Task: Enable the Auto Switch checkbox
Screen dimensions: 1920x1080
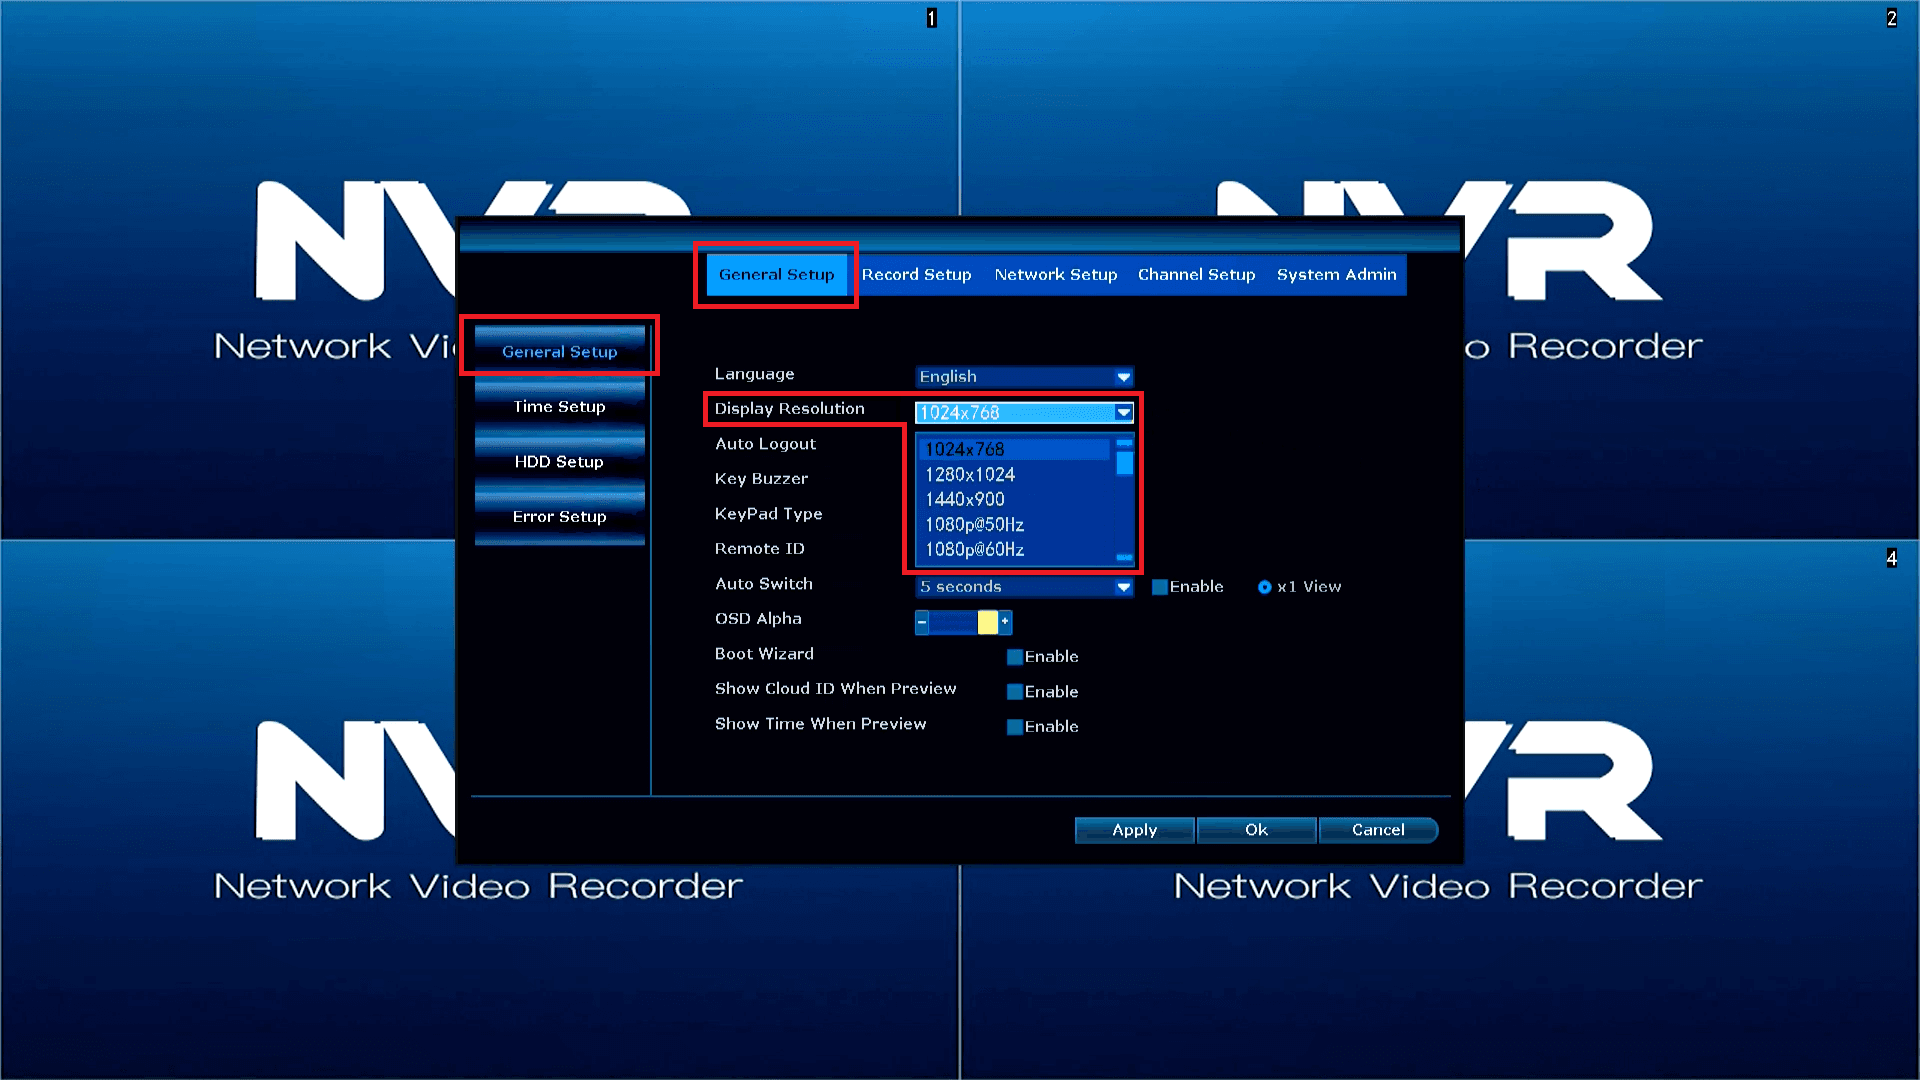Action: coord(1160,587)
